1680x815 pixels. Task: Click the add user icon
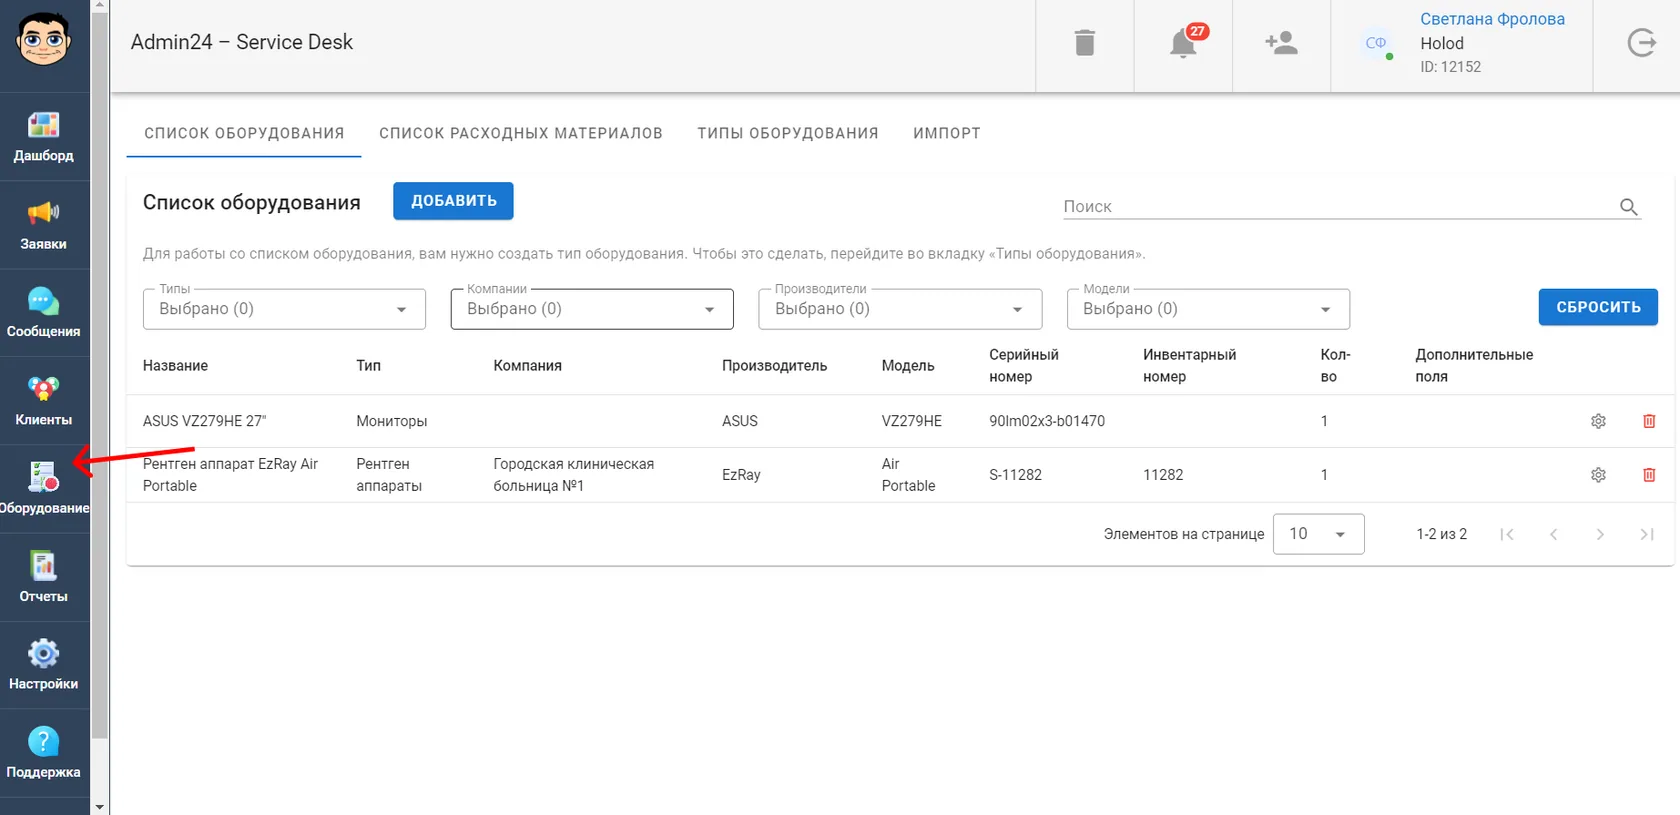pyautogui.click(x=1281, y=43)
